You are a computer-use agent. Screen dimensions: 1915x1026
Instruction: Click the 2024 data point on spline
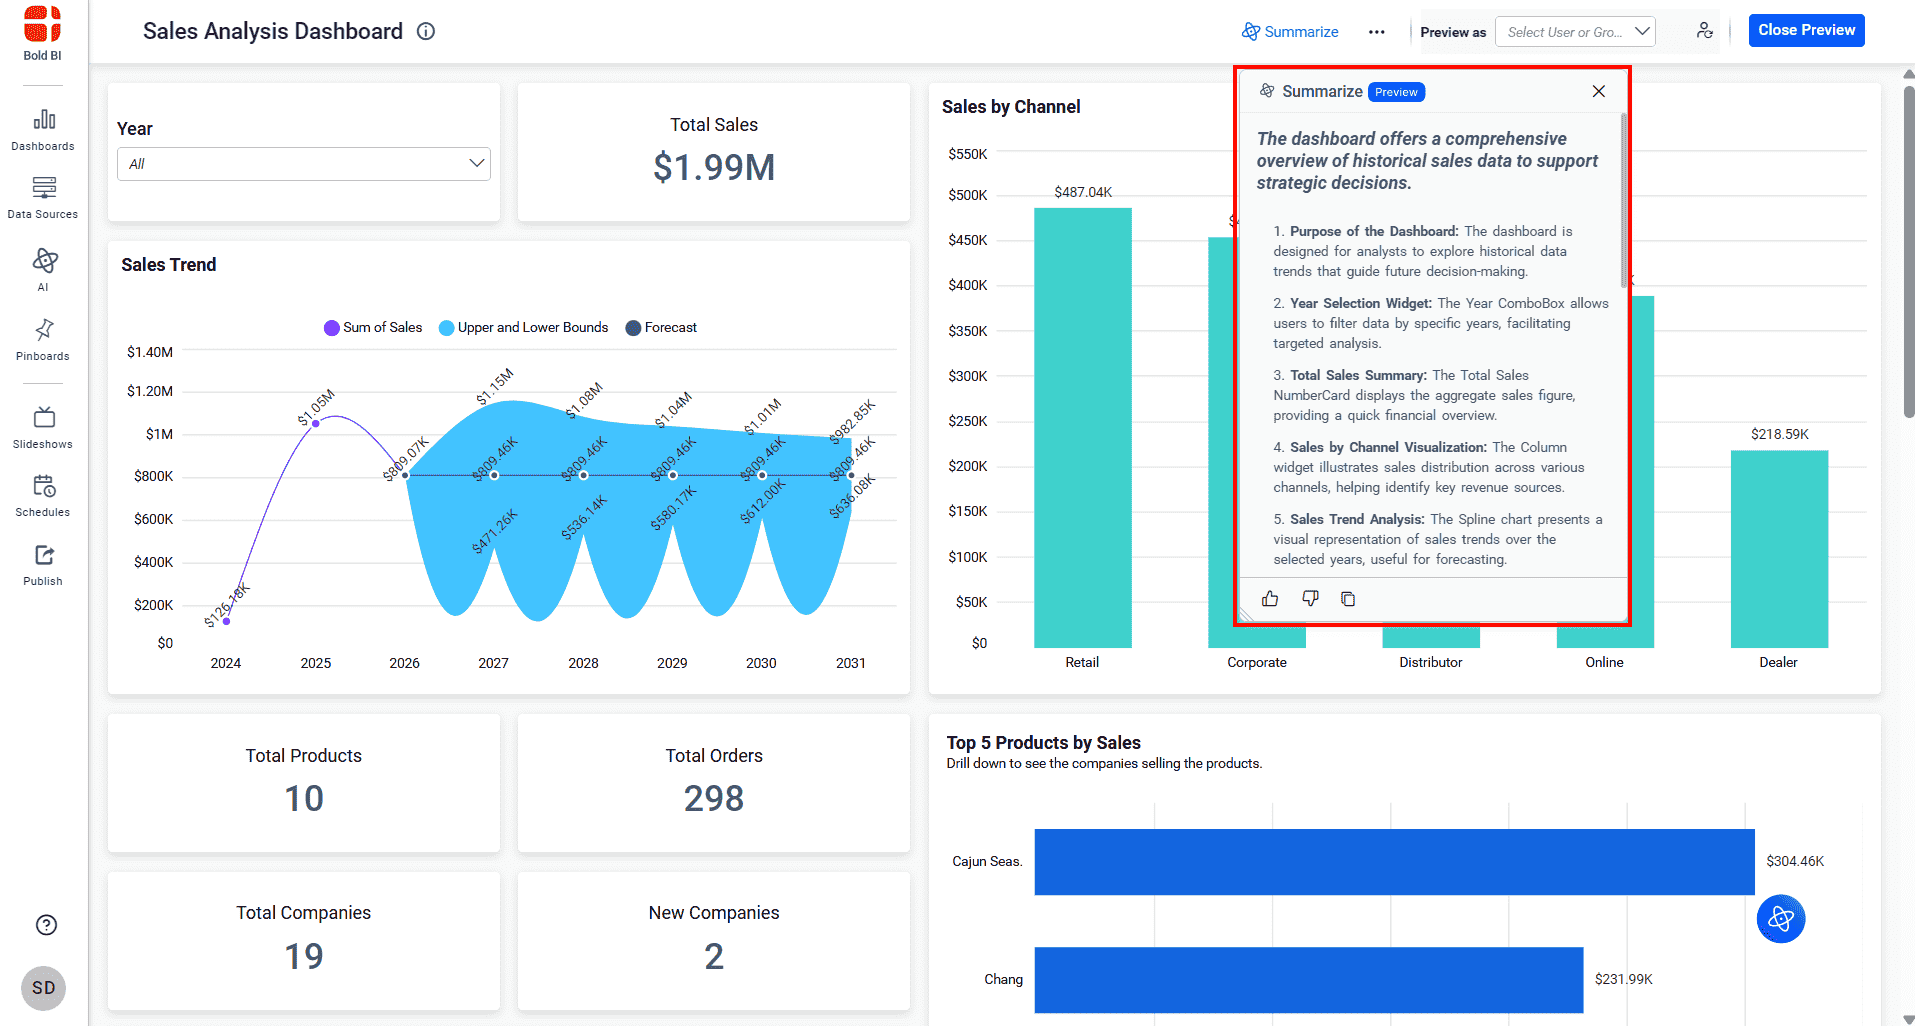(x=226, y=621)
